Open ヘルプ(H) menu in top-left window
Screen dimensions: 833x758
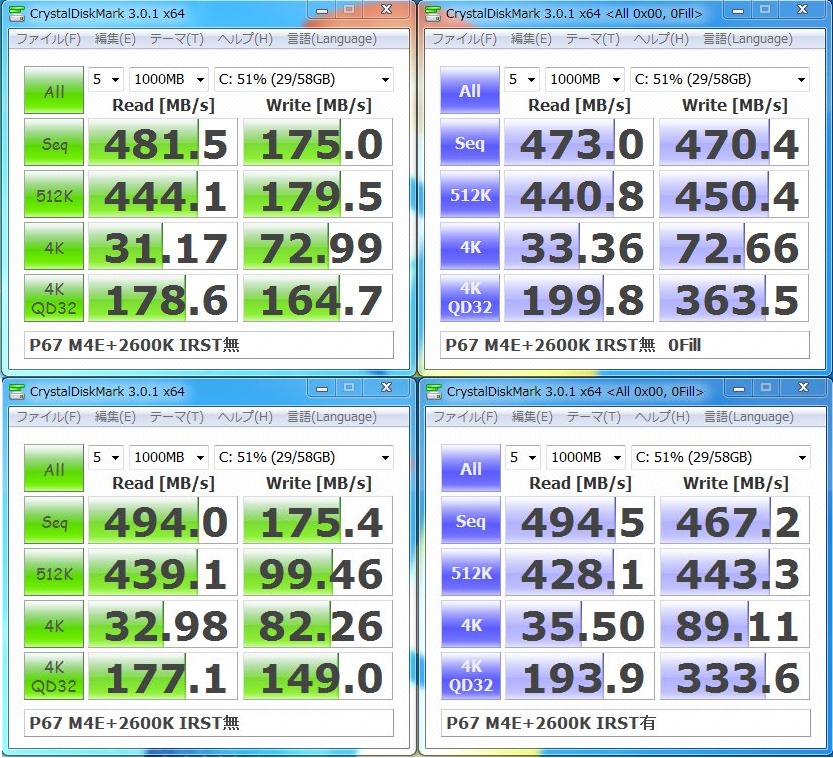click(245, 39)
